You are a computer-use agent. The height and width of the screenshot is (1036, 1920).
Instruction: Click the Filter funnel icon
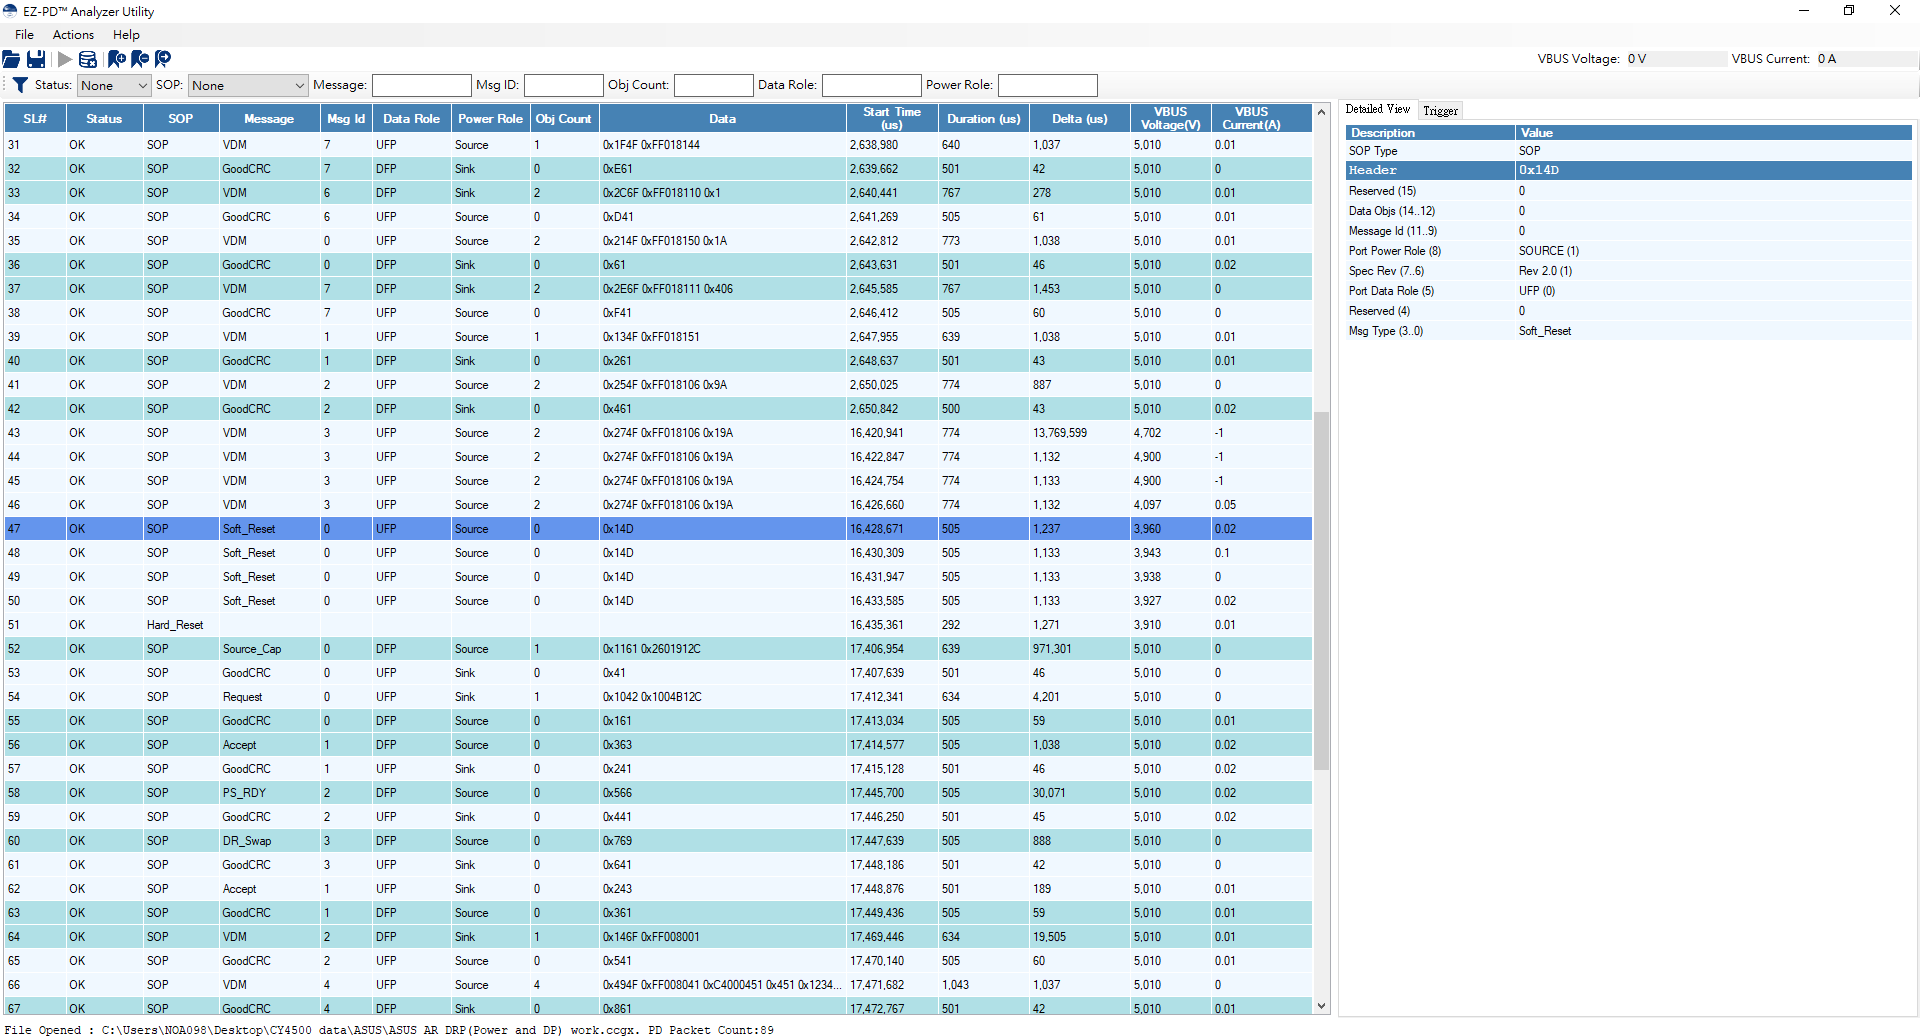tap(20, 85)
